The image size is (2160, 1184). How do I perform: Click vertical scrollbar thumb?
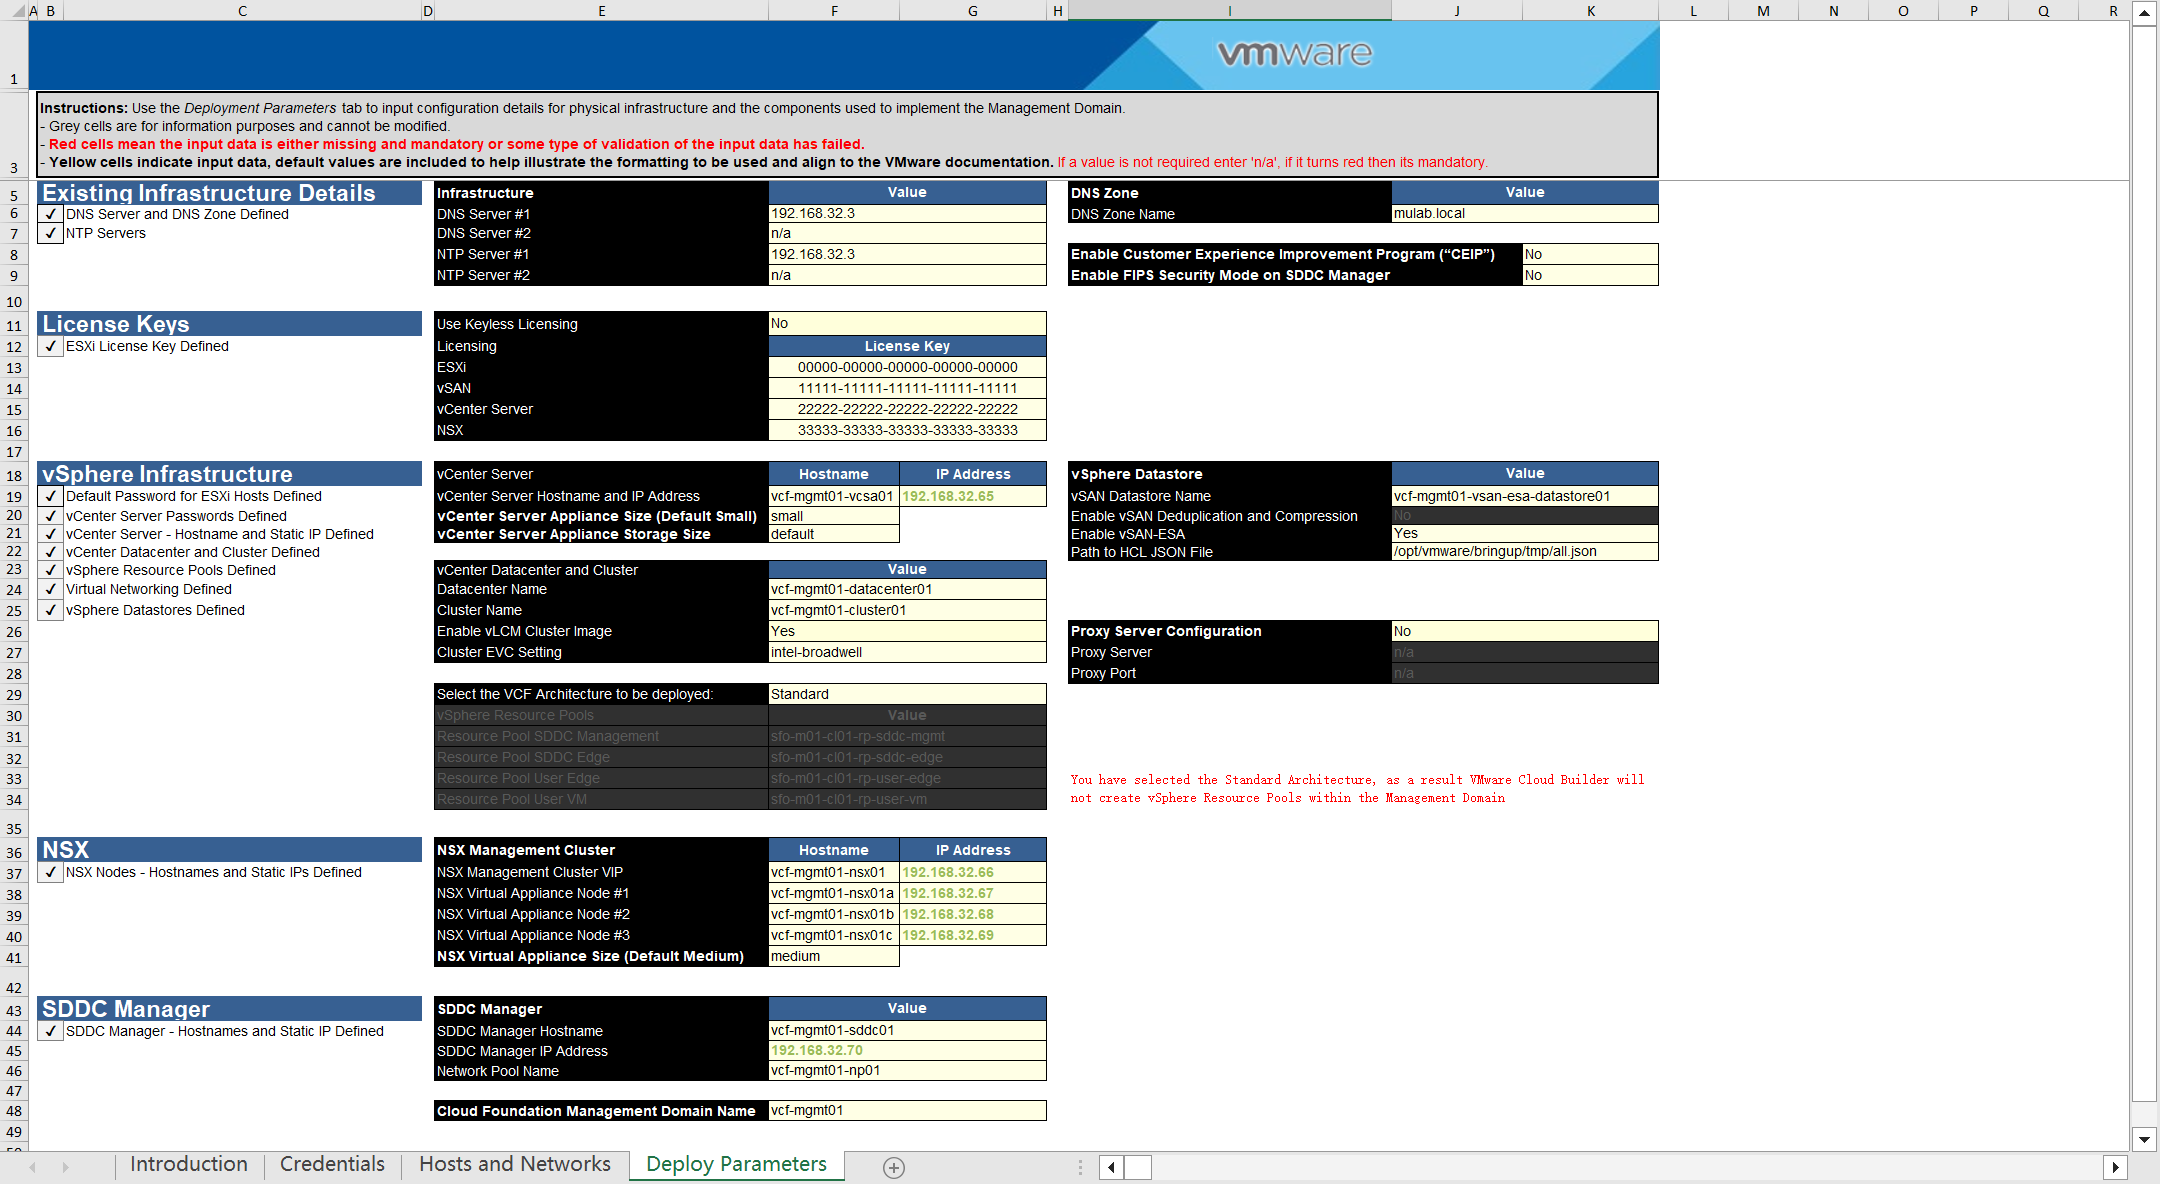point(2144,564)
